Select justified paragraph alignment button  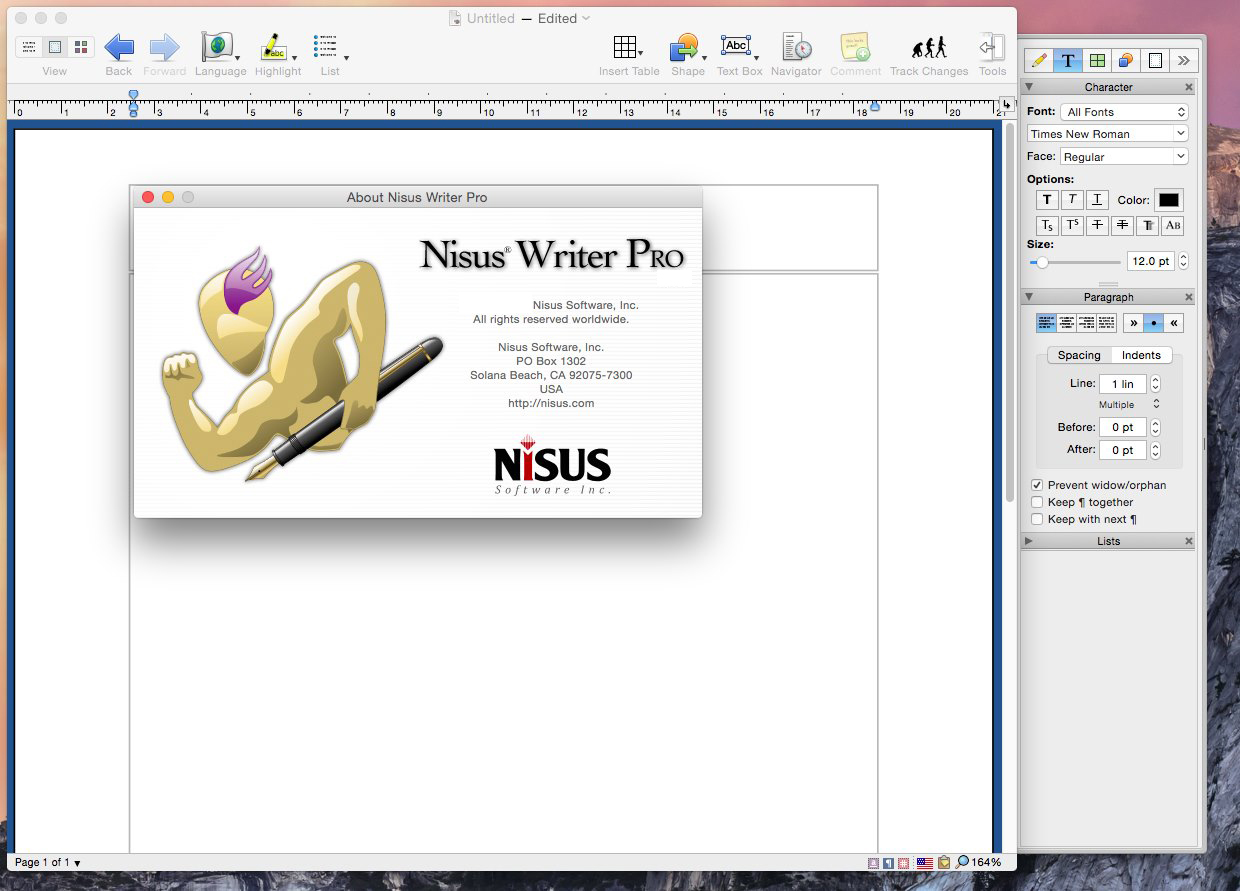(1106, 323)
